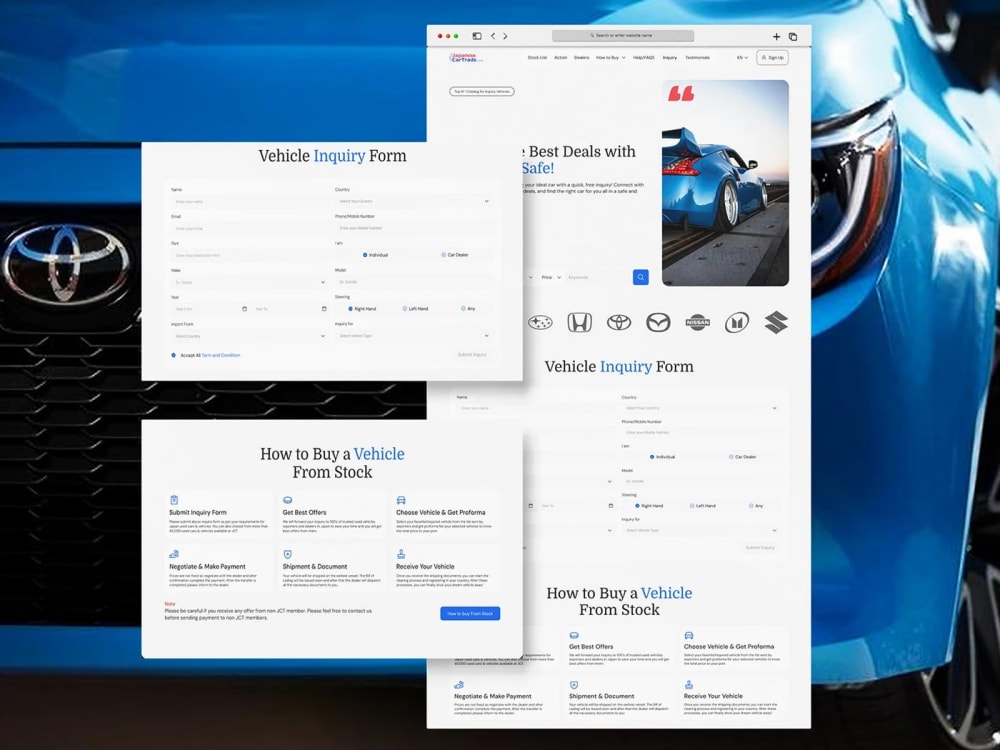Viewport: 1000px width, 750px height.
Task: Click Submit Inquiry on the browser page form
Action: pos(760,548)
